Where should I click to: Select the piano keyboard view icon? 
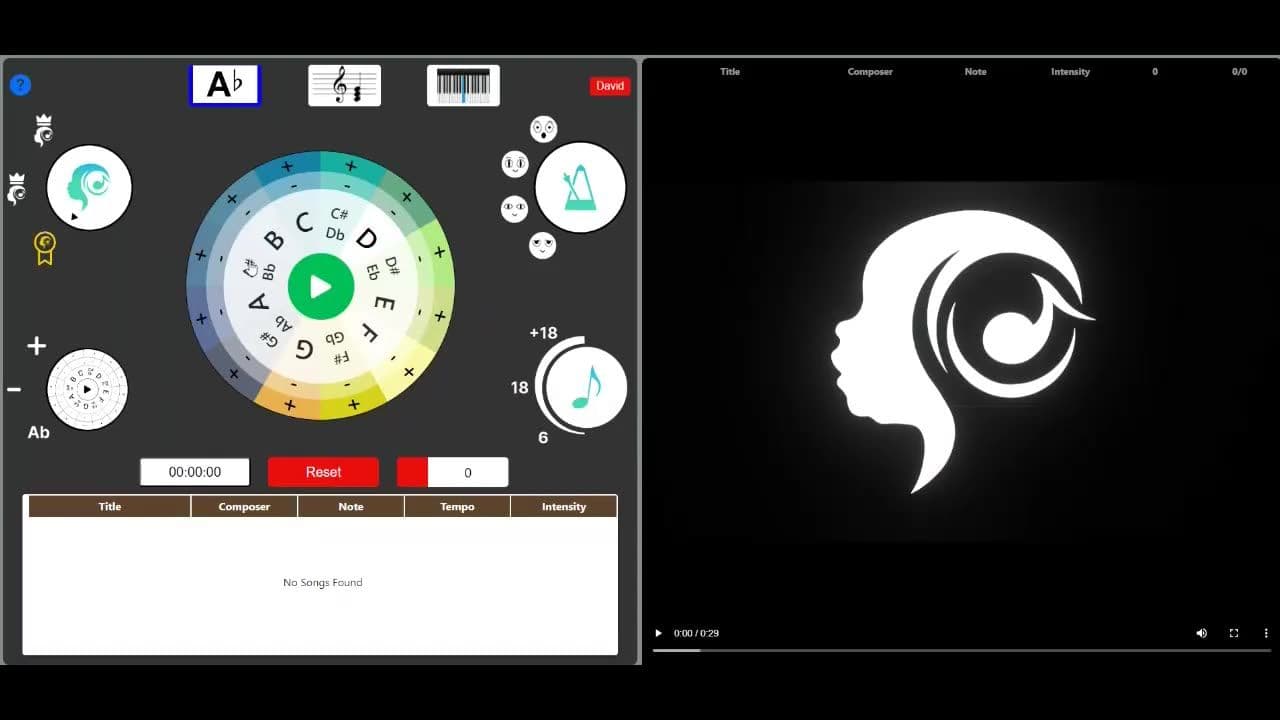pos(463,85)
